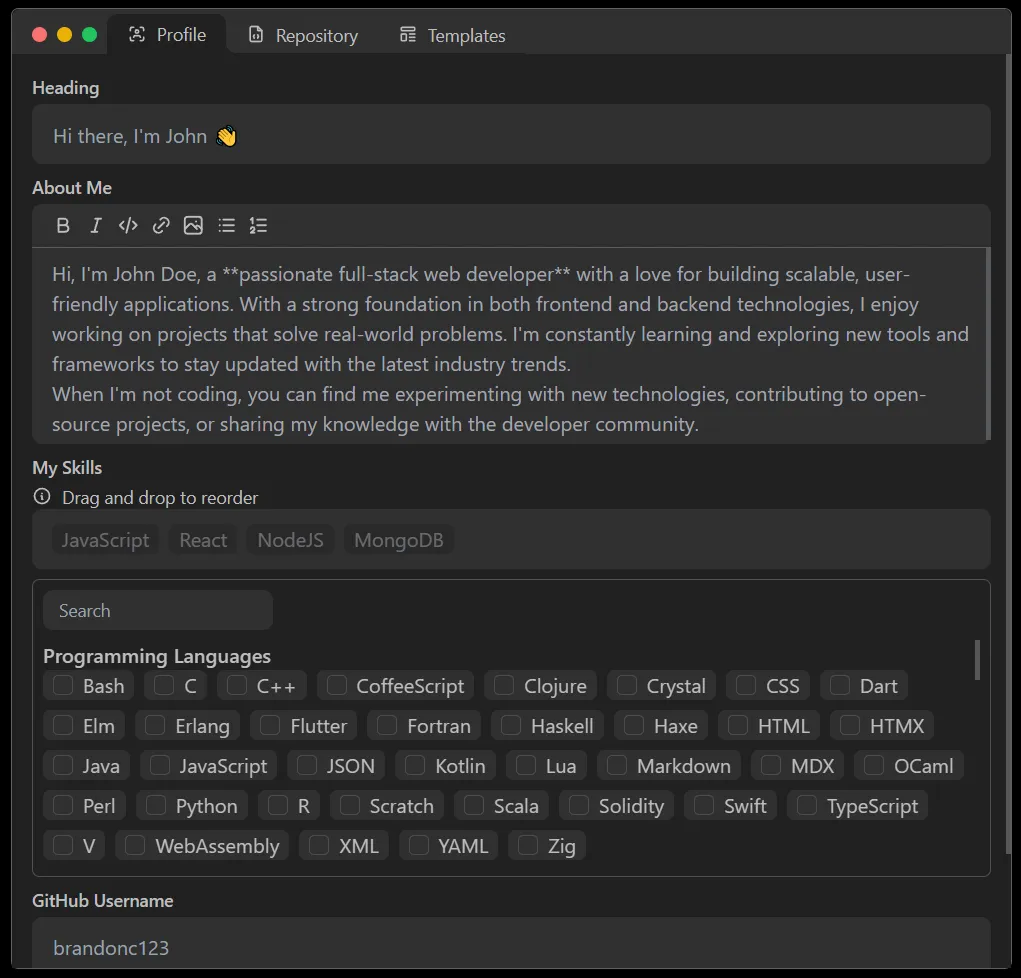This screenshot has width=1021, height=978.
Task: Insert an image via the image icon
Action: (193, 225)
